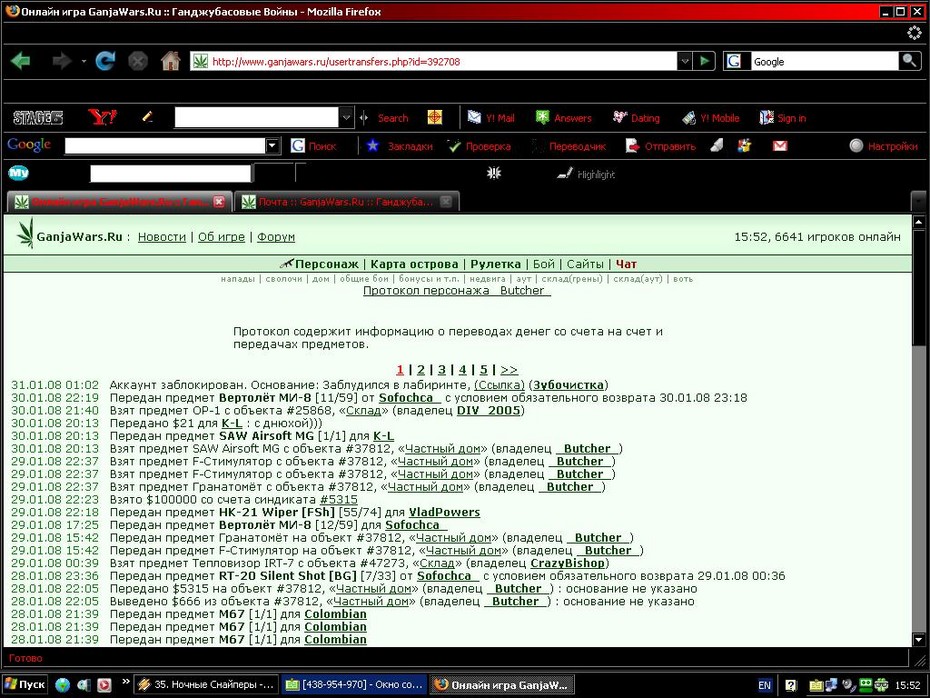Image resolution: width=930 pixels, height=698 pixels.
Task: Open Настройки on Google toolbar
Action: pos(884,146)
